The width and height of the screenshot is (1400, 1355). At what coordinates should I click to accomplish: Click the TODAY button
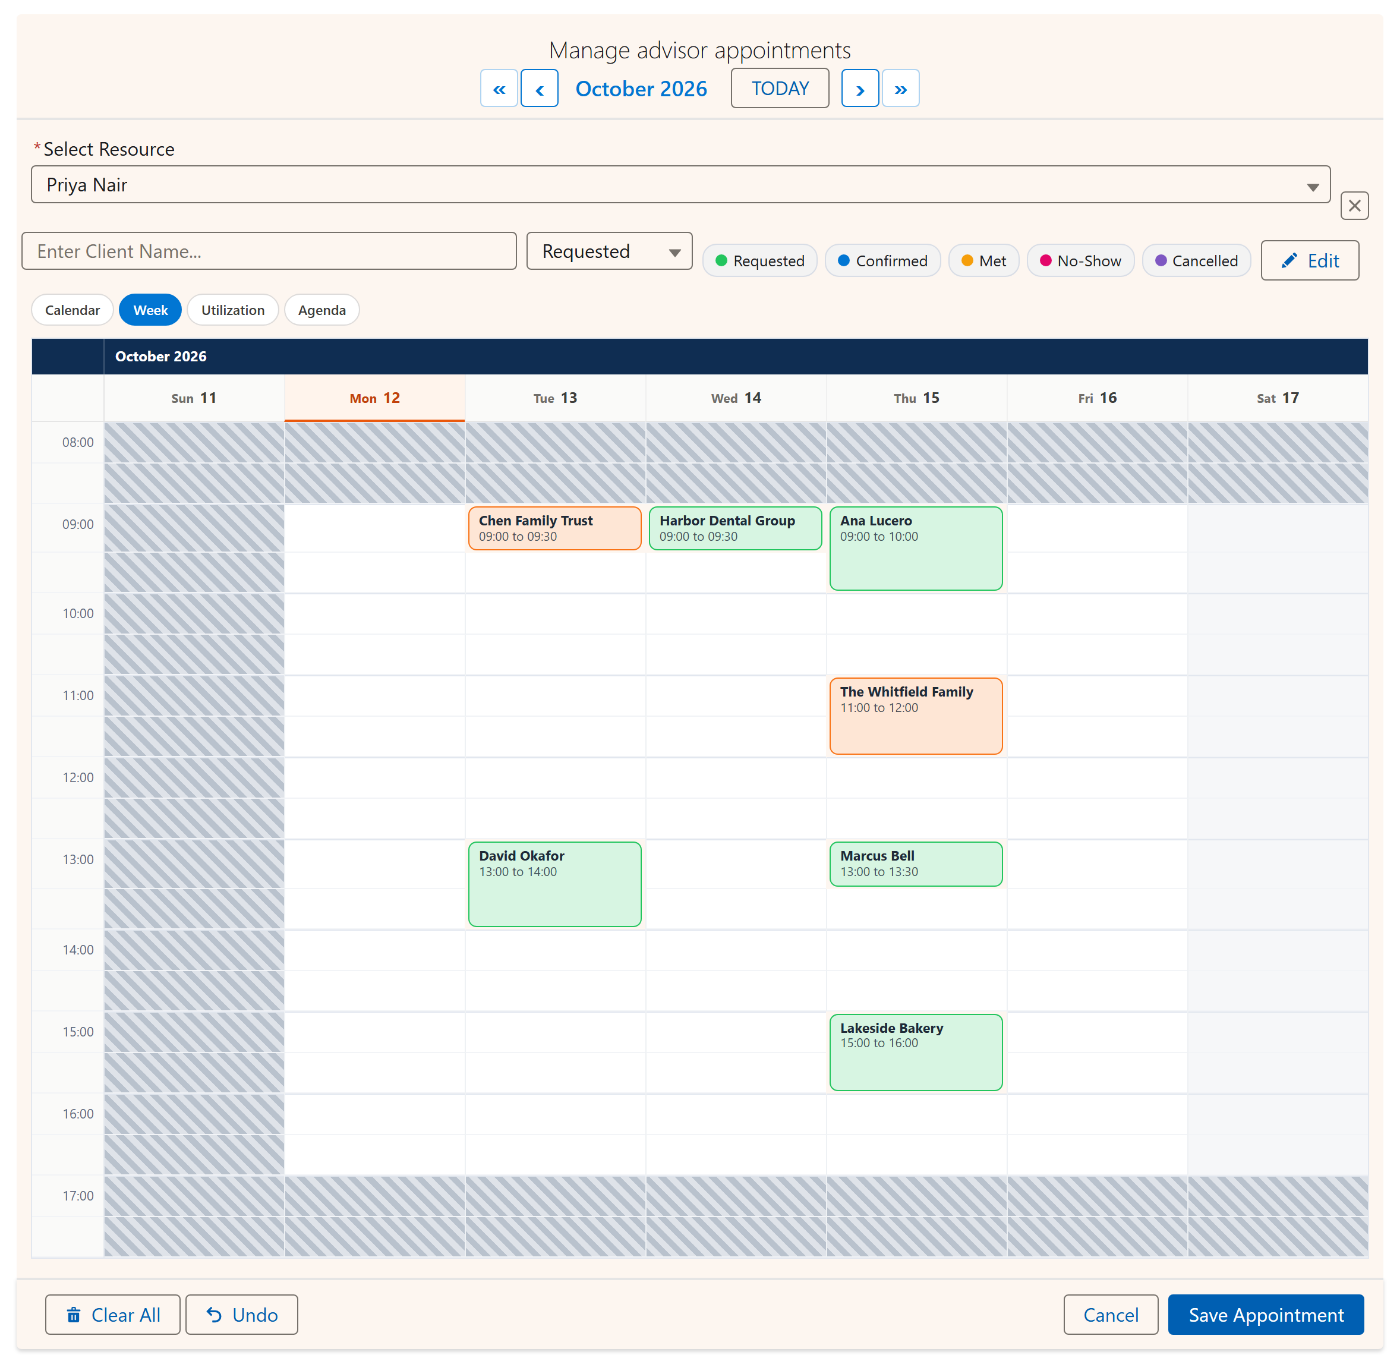click(x=780, y=88)
